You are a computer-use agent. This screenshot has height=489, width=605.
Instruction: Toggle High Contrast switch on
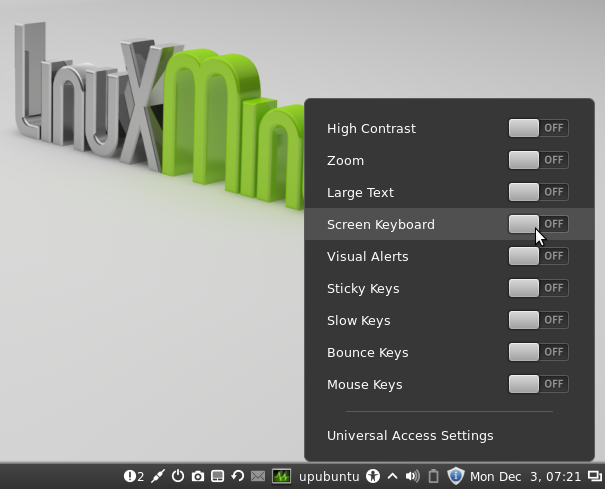538,128
